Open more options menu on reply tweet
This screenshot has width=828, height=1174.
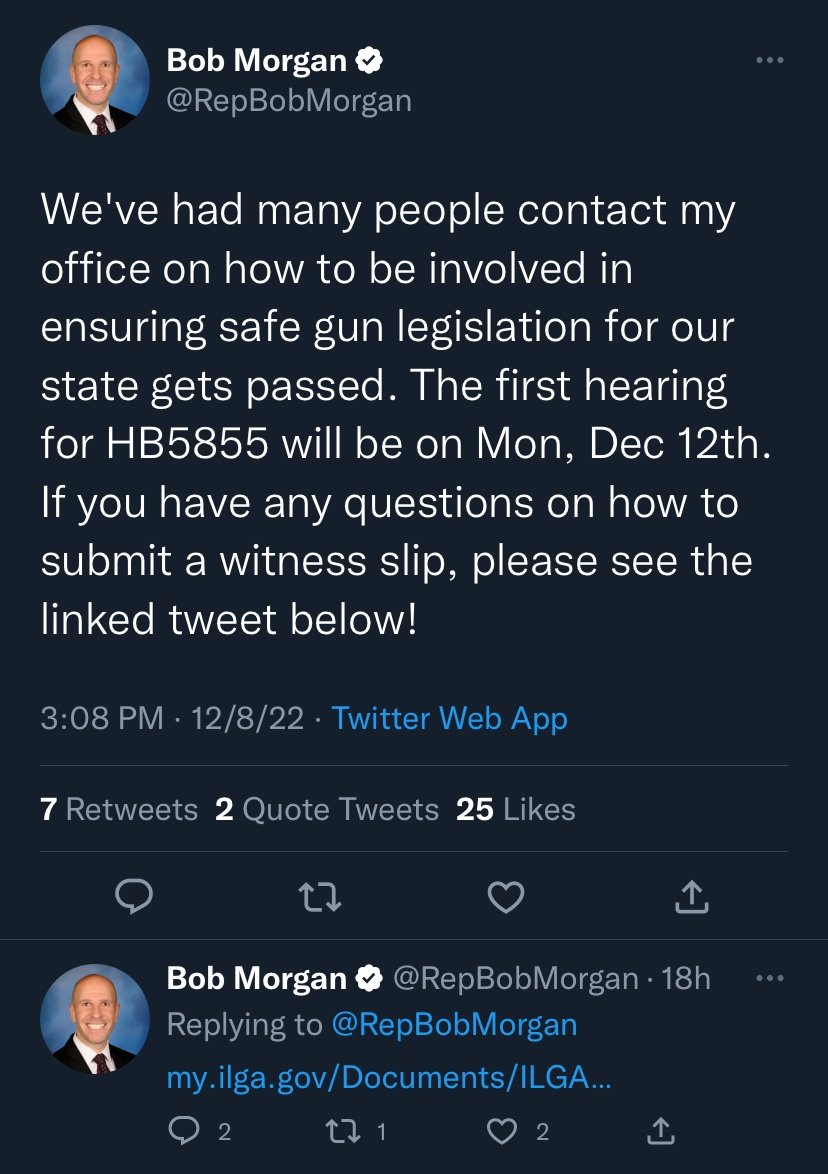pyautogui.click(x=770, y=978)
